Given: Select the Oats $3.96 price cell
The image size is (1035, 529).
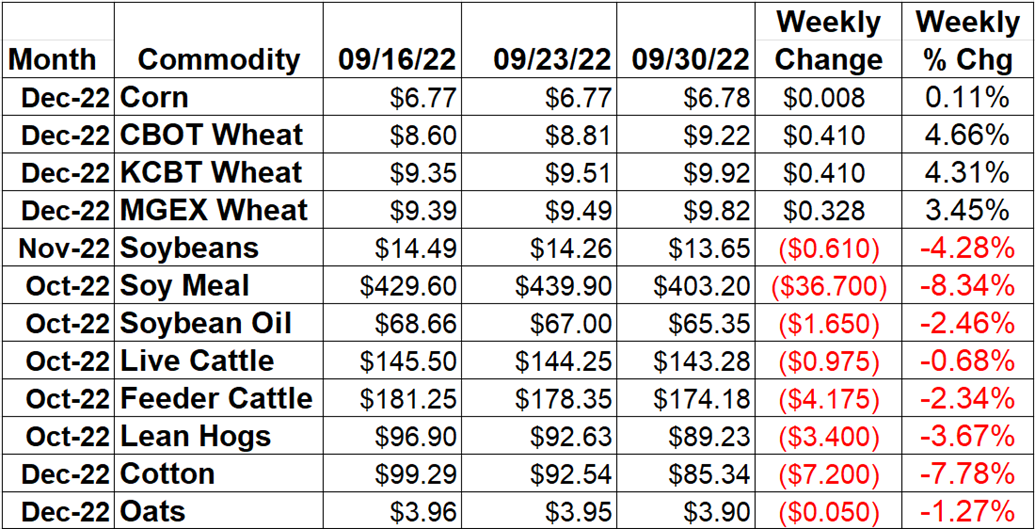Looking at the screenshot, I should tap(392, 511).
